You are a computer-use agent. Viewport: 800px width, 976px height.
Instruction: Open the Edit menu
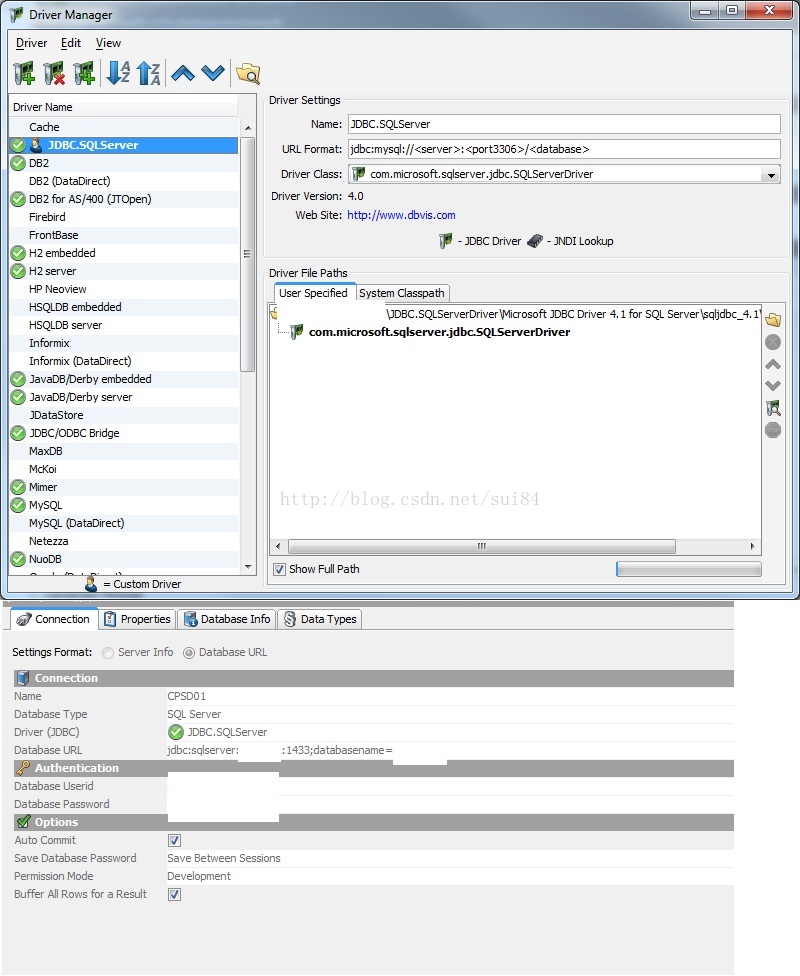(x=70, y=43)
